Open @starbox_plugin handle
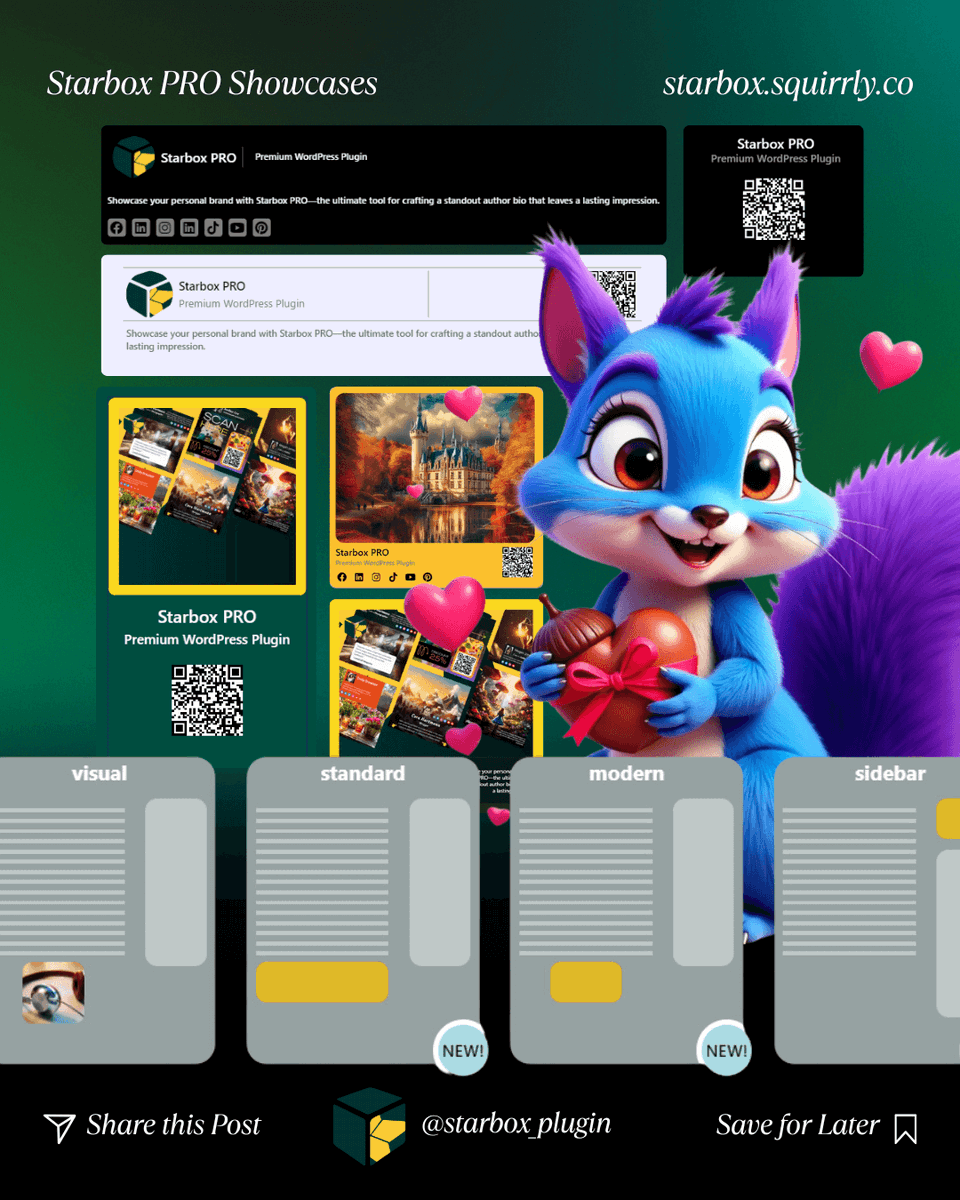Viewport: 960px width, 1200px height. pyautogui.click(x=516, y=1124)
